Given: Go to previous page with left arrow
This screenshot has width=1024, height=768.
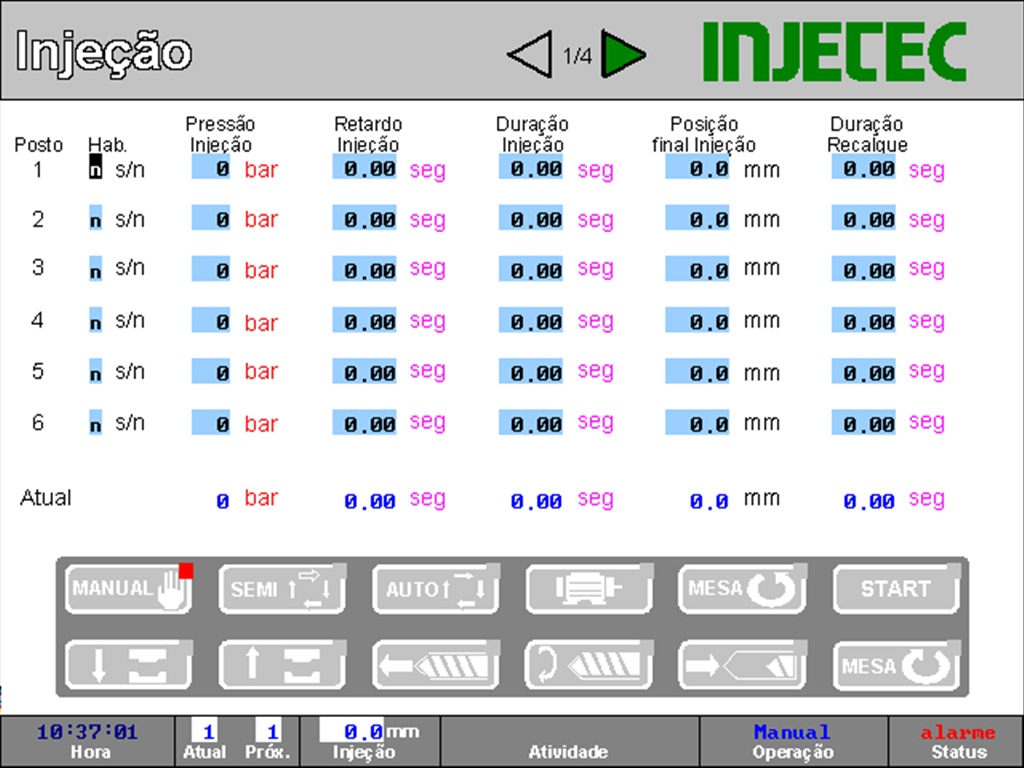Looking at the screenshot, I should (530, 56).
